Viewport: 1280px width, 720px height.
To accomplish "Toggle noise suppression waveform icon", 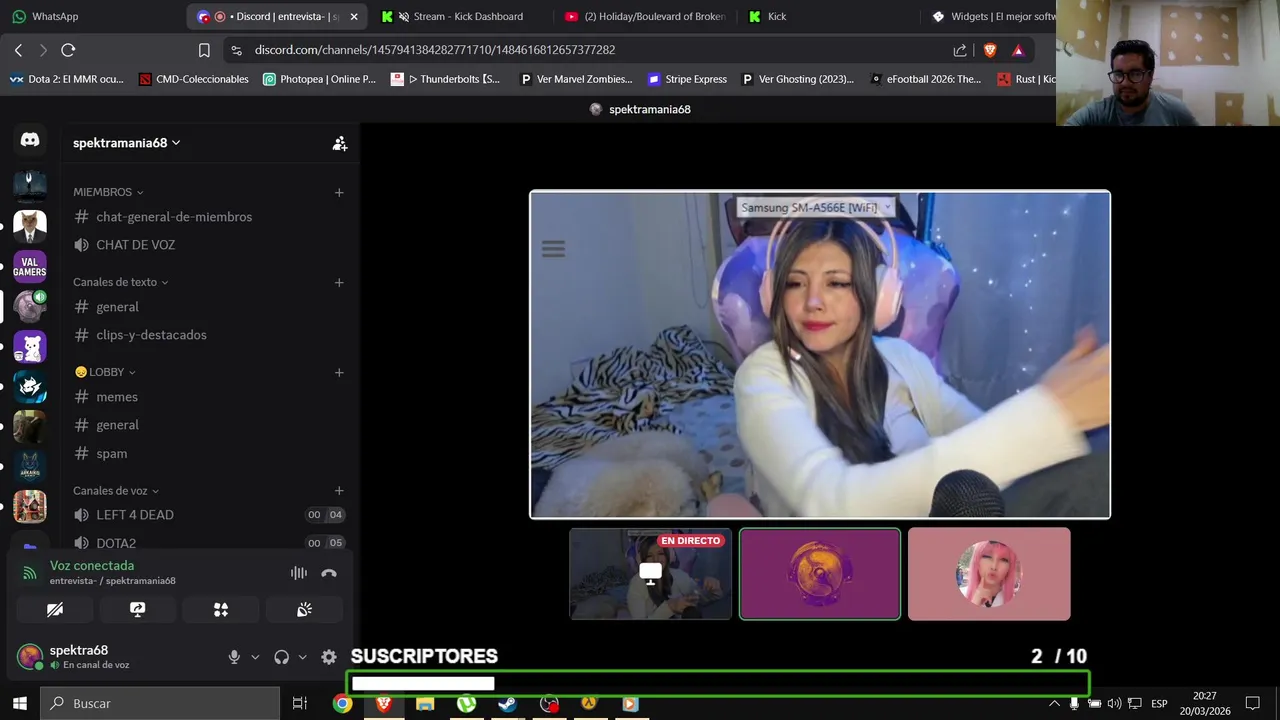I will (299, 573).
